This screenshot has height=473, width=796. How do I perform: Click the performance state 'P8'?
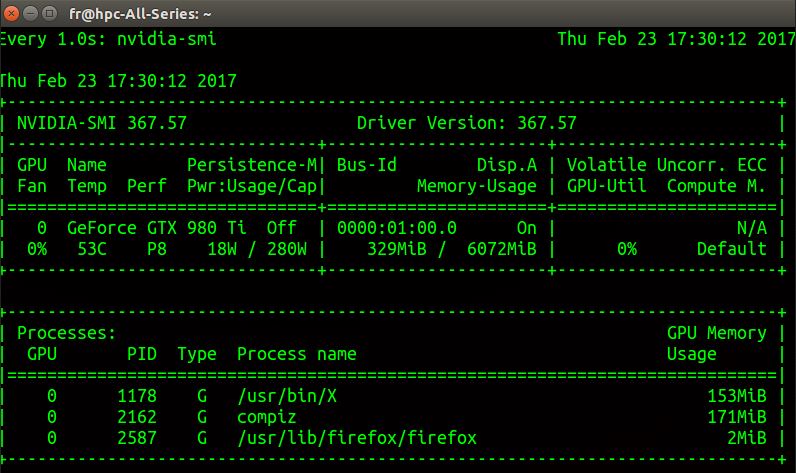[x=157, y=249]
